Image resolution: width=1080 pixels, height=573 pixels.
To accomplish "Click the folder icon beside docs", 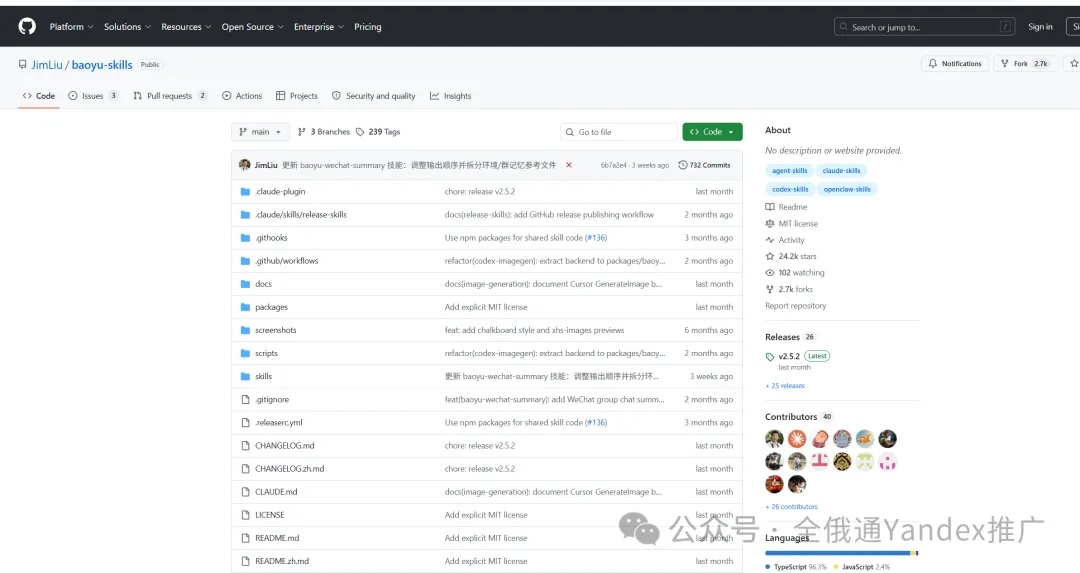I will pos(245,284).
